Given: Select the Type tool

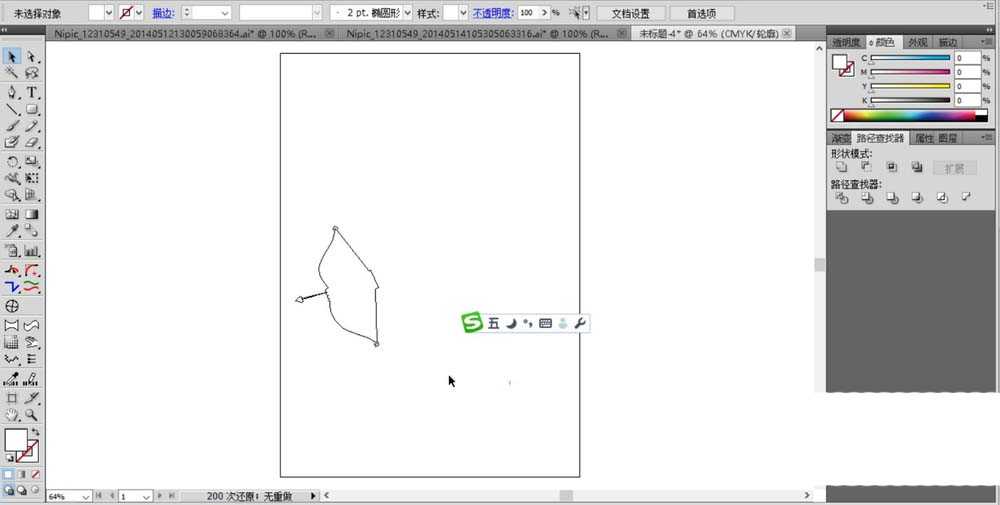Looking at the screenshot, I should [32, 92].
